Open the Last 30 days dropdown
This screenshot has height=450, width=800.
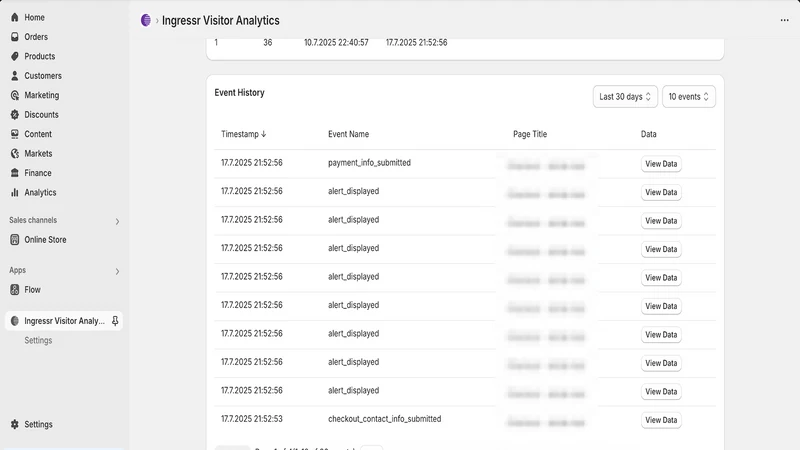[625, 96]
